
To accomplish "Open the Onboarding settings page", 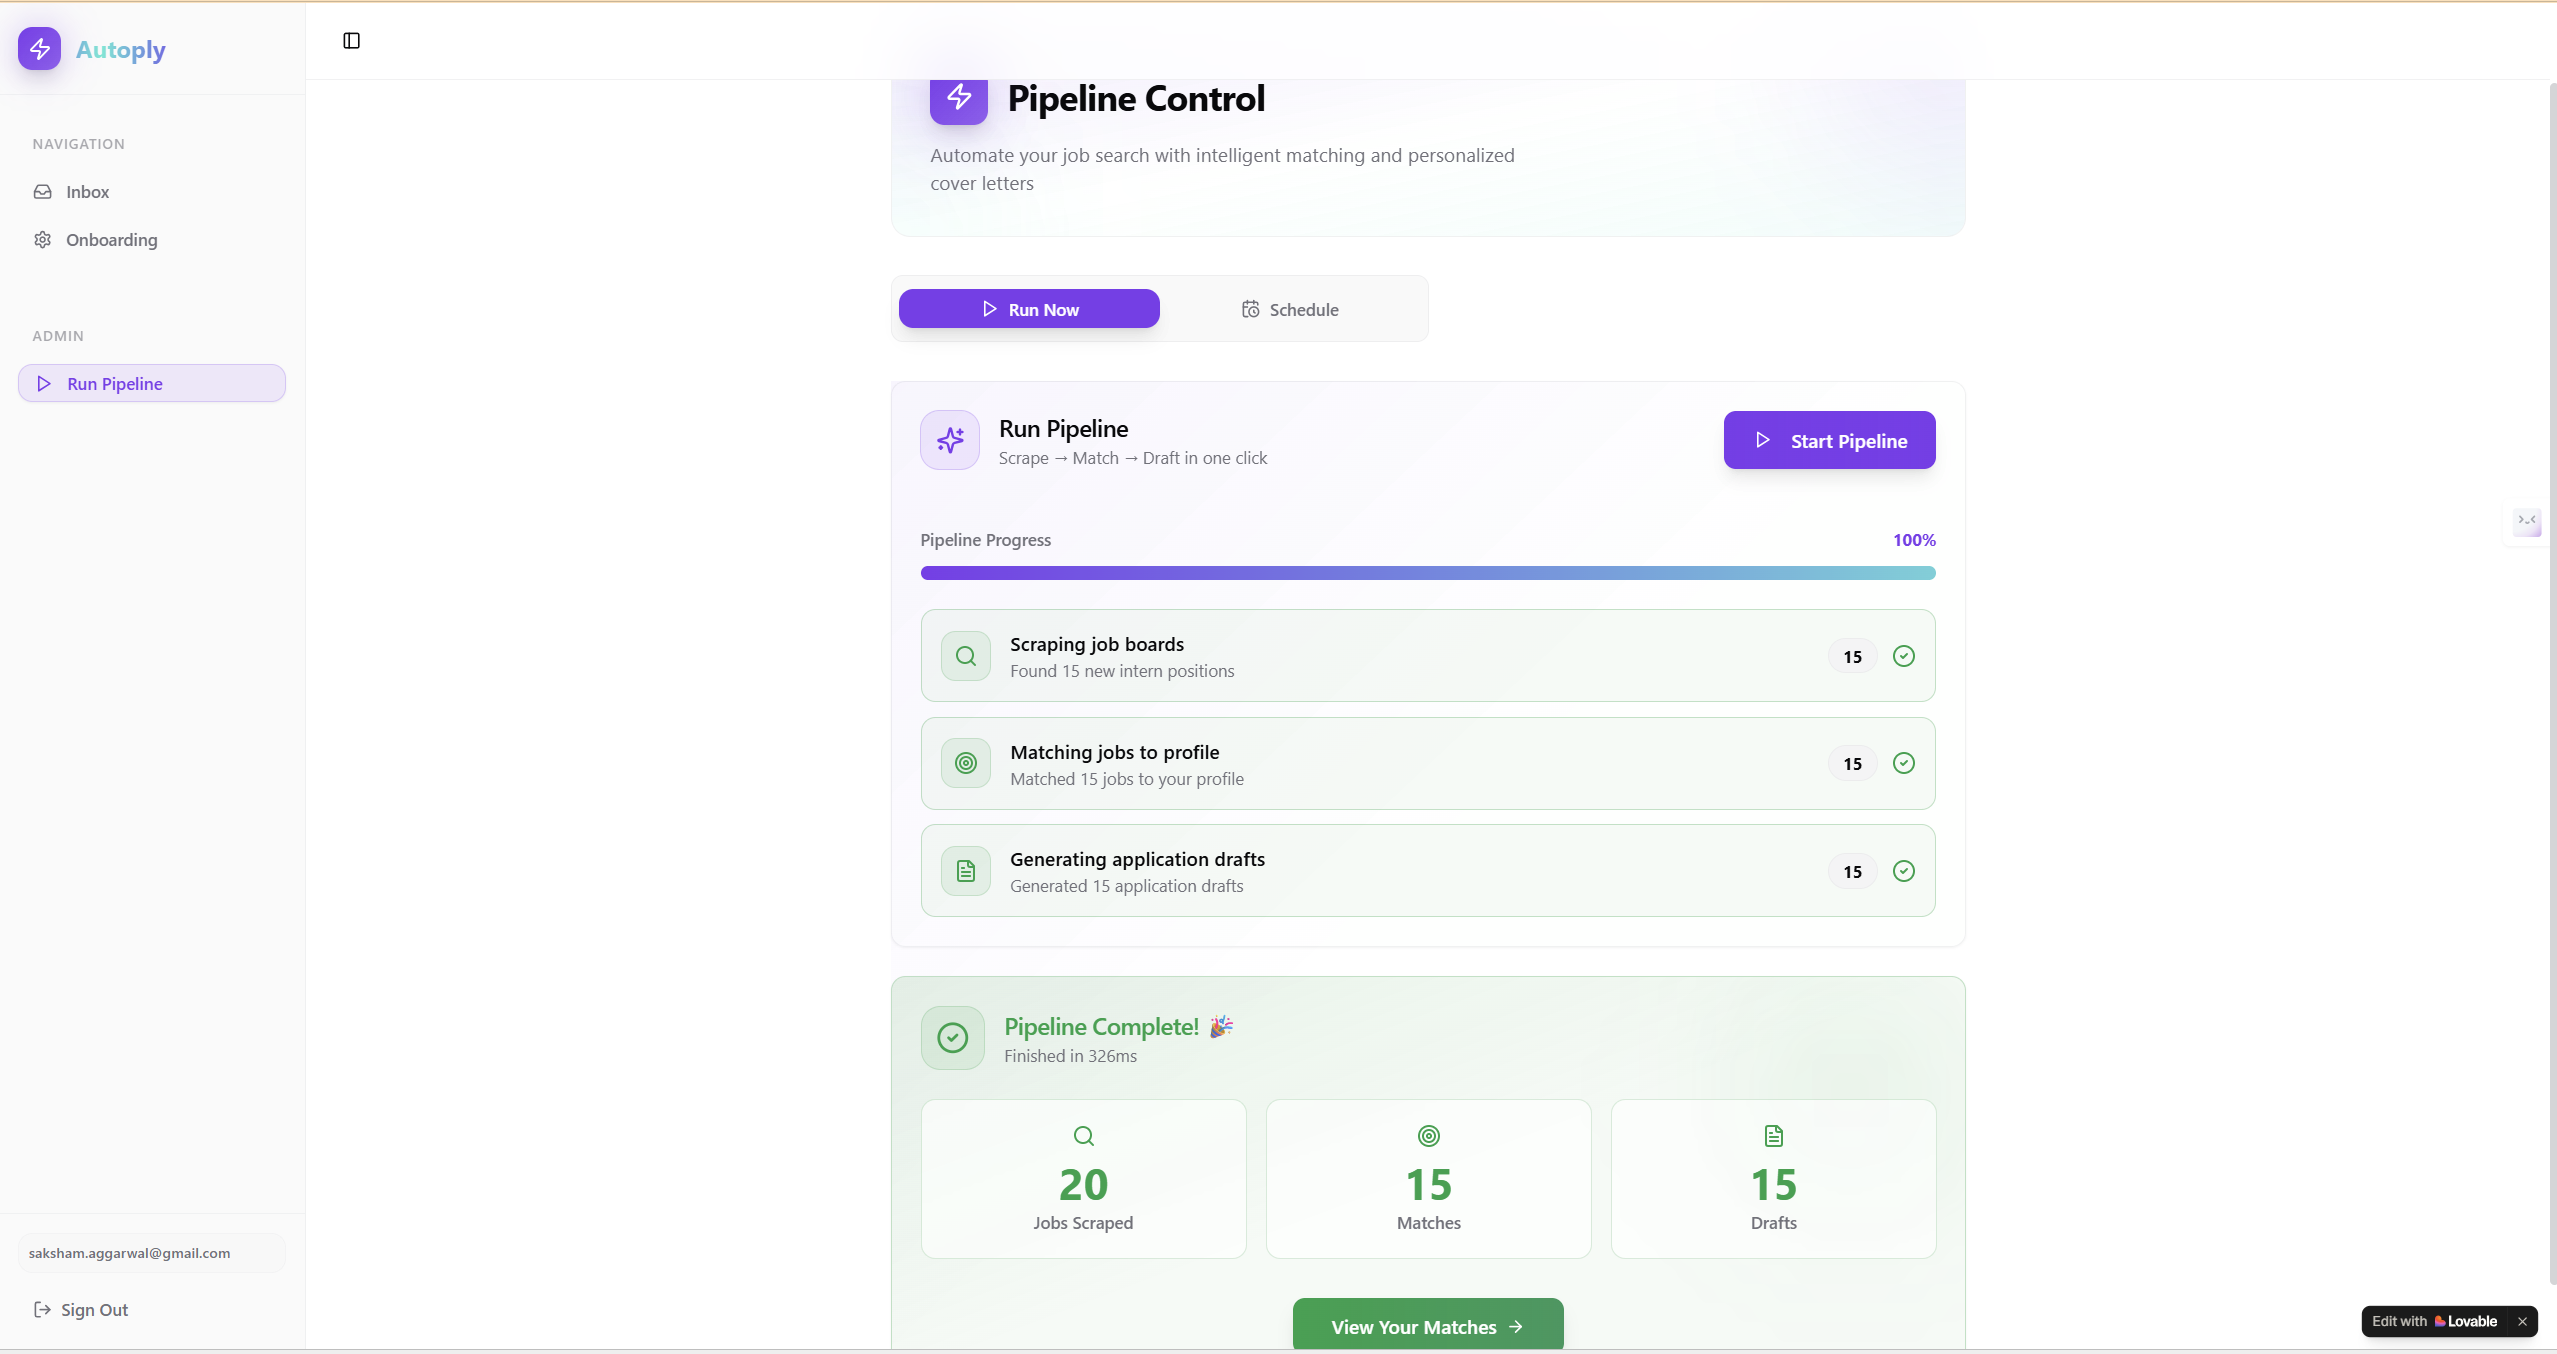I will pos(111,240).
